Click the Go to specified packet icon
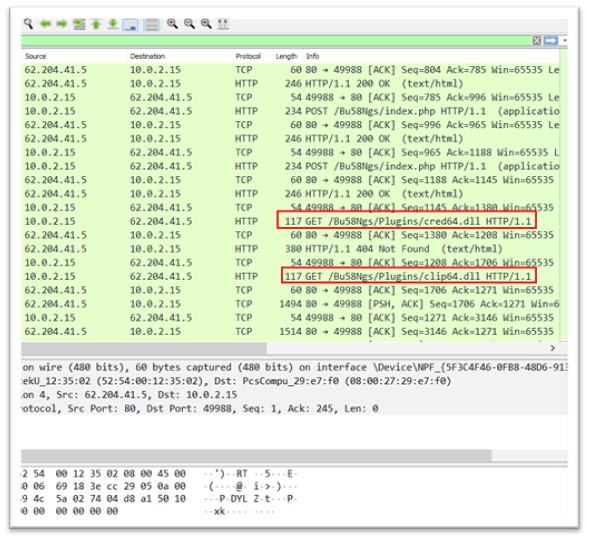 tap(79, 24)
